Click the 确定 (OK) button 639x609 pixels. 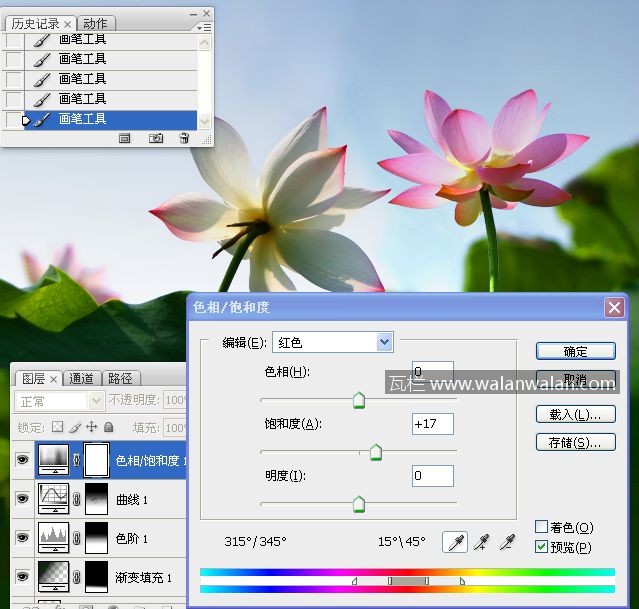point(575,351)
